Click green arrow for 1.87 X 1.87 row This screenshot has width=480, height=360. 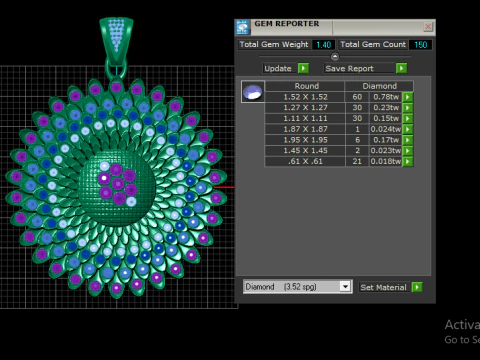(408, 129)
